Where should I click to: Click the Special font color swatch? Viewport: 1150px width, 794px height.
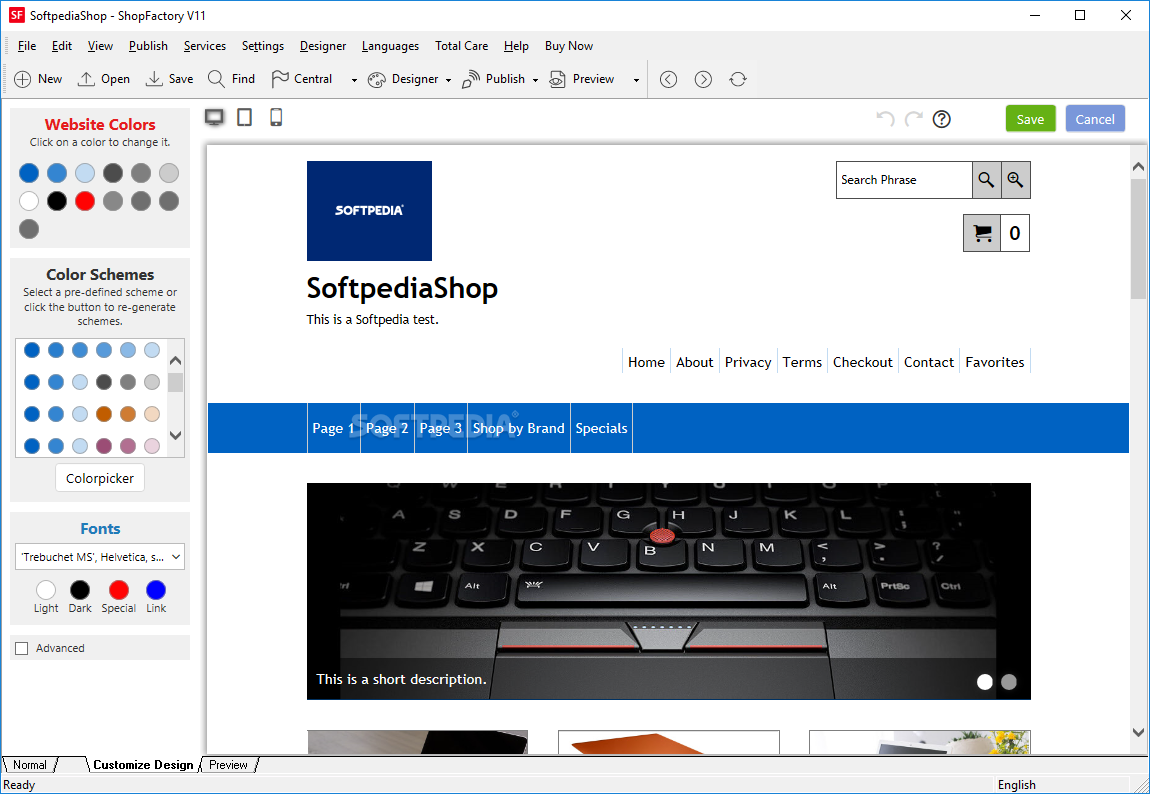[x=119, y=590]
